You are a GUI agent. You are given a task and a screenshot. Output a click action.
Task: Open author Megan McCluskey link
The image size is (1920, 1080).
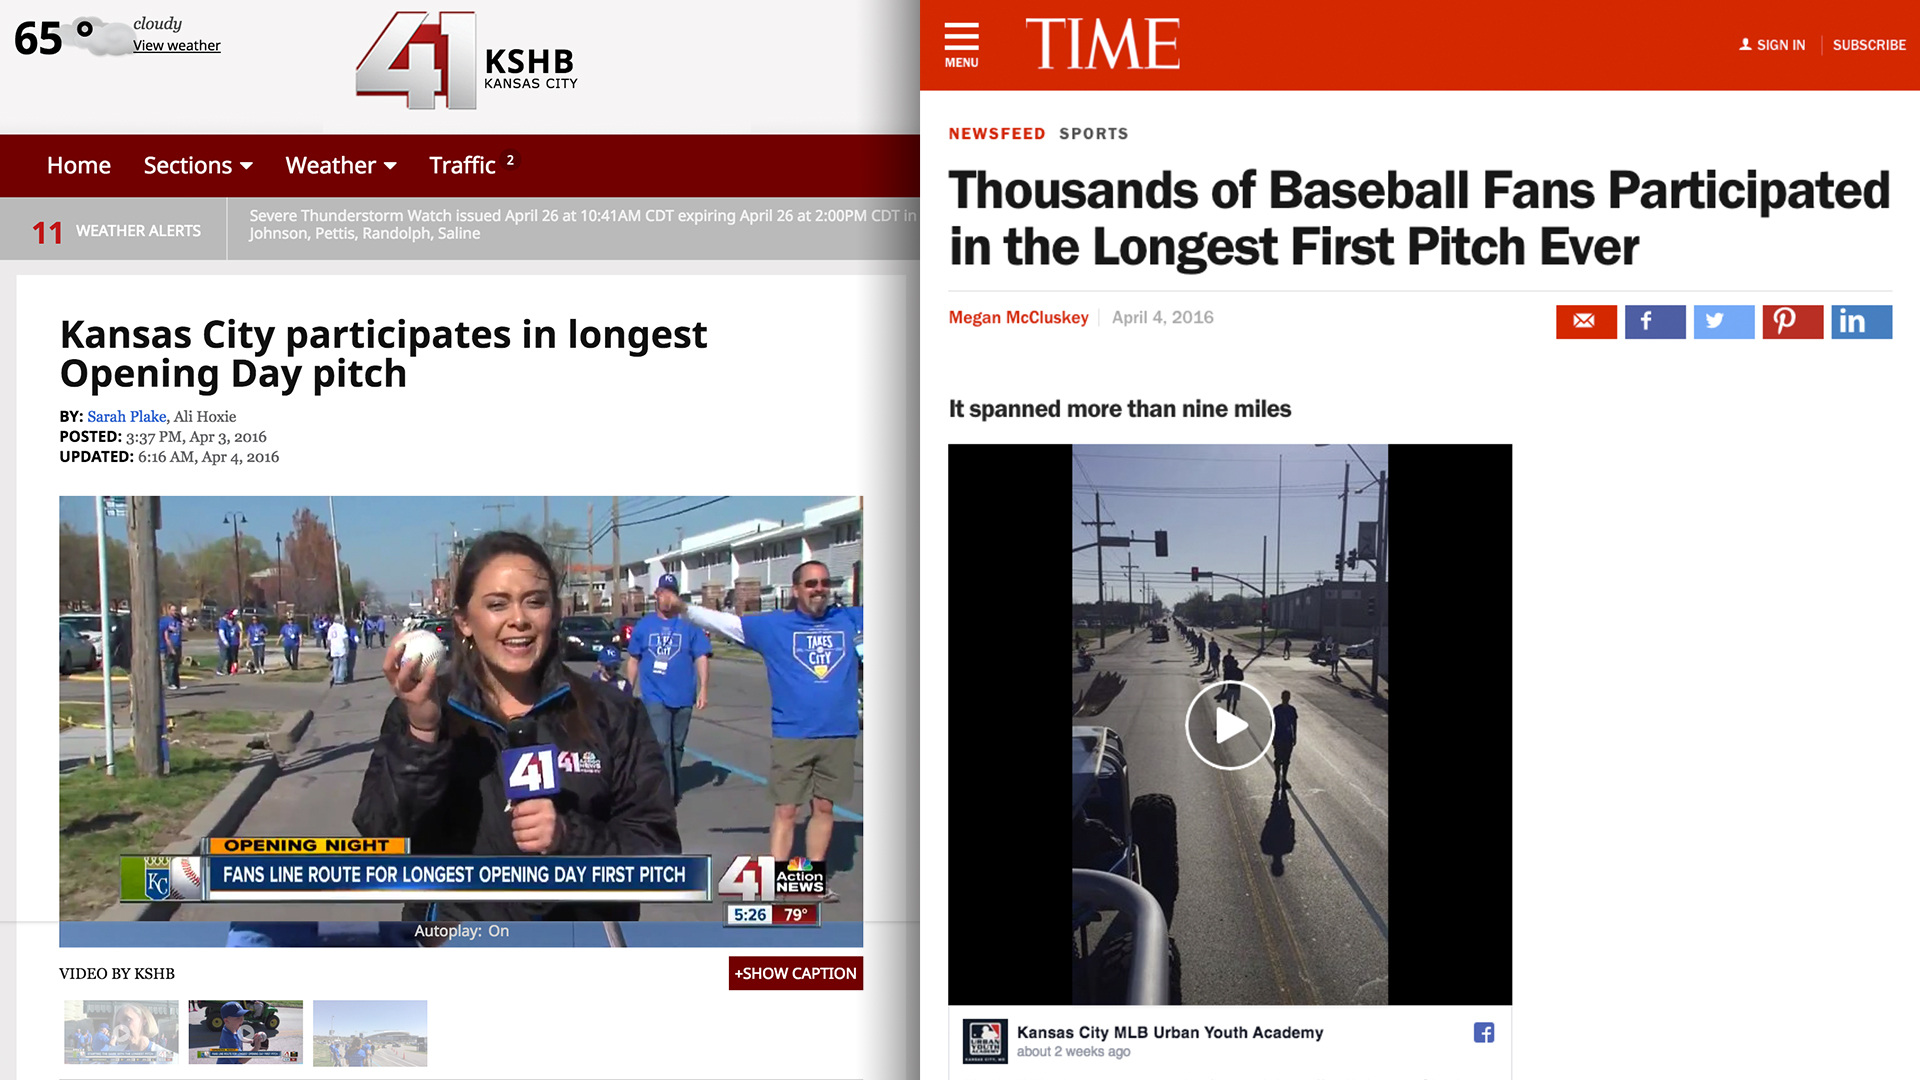pyautogui.click(x=1018, y=317)
